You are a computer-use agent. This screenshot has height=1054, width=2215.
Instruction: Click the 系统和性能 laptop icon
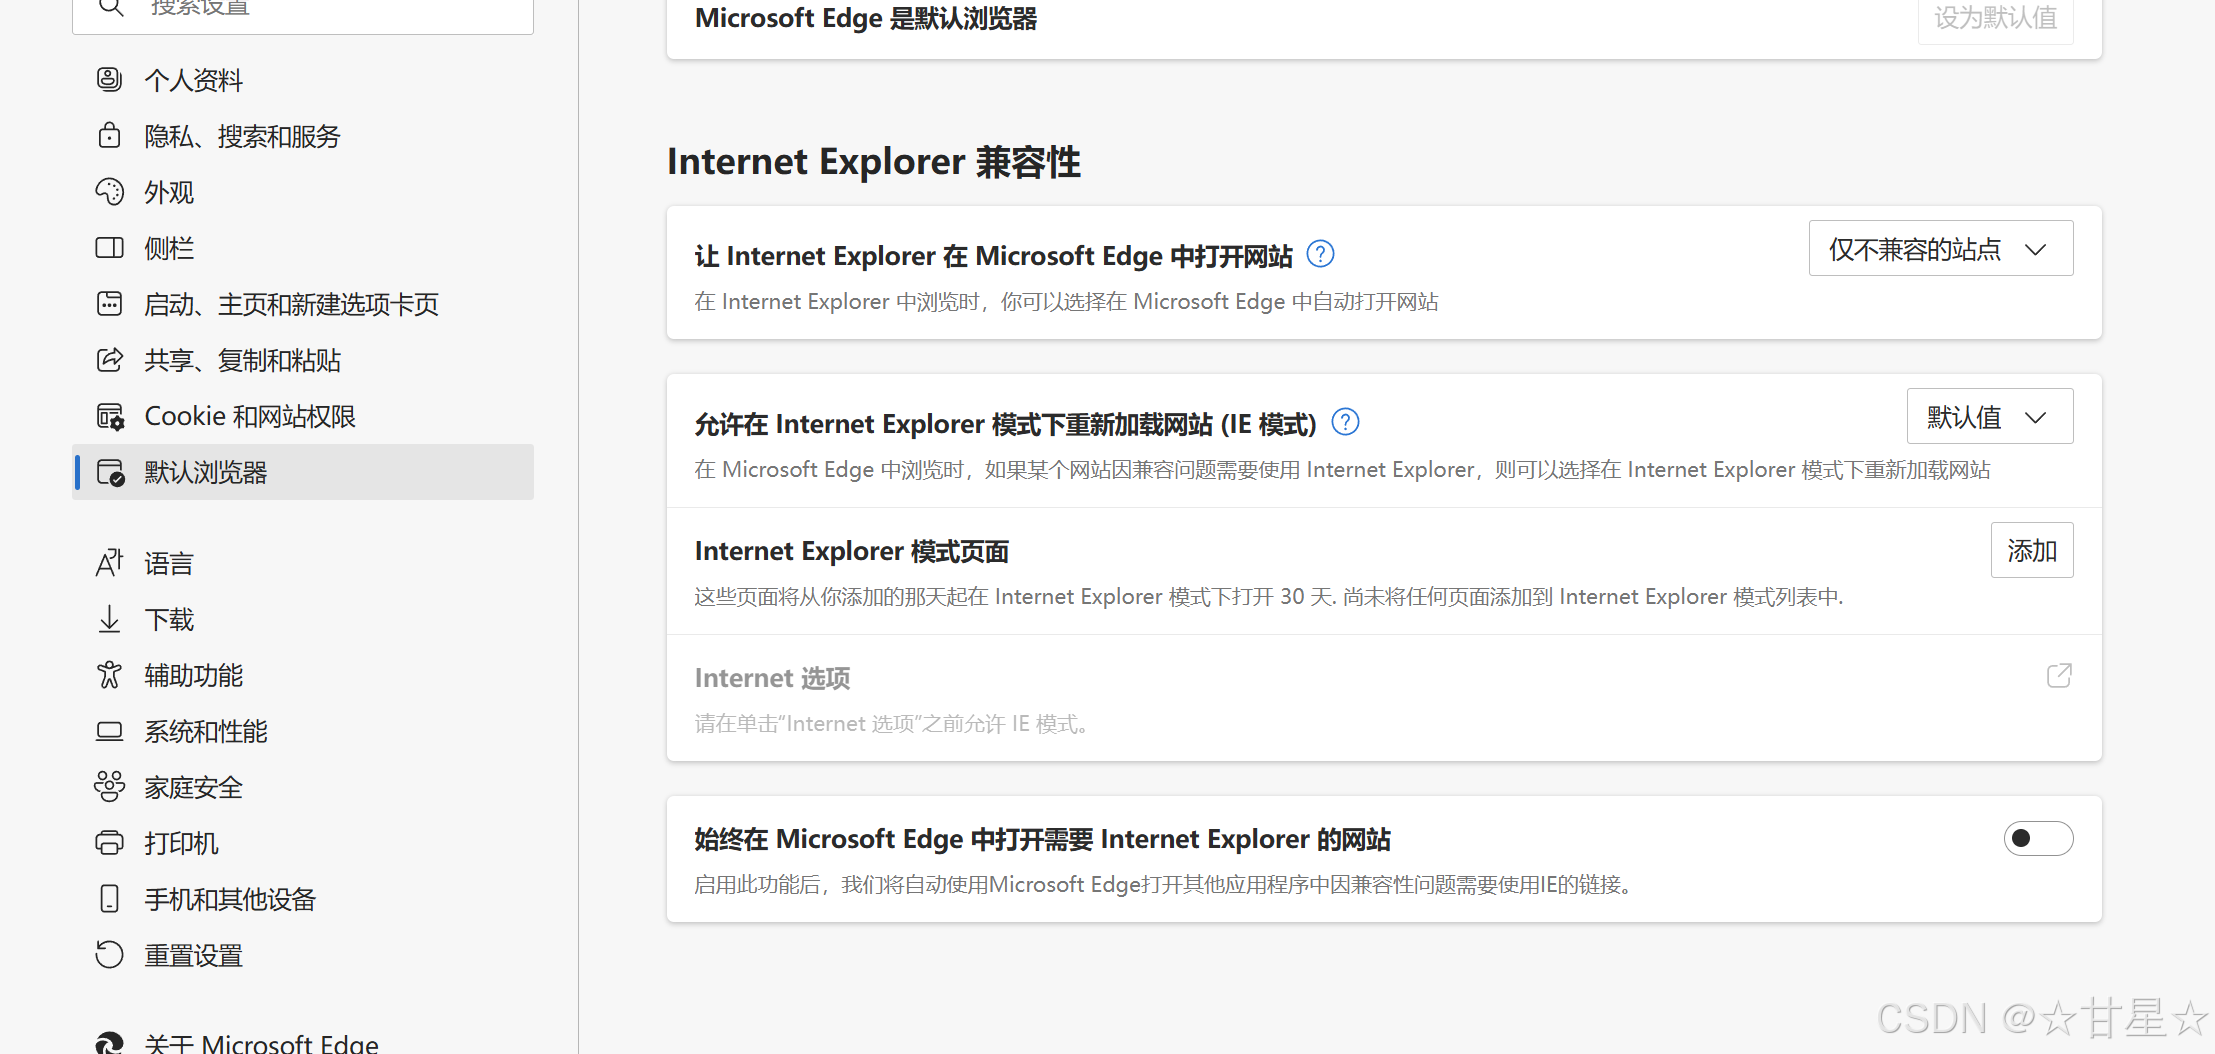(x=110, y=731)
